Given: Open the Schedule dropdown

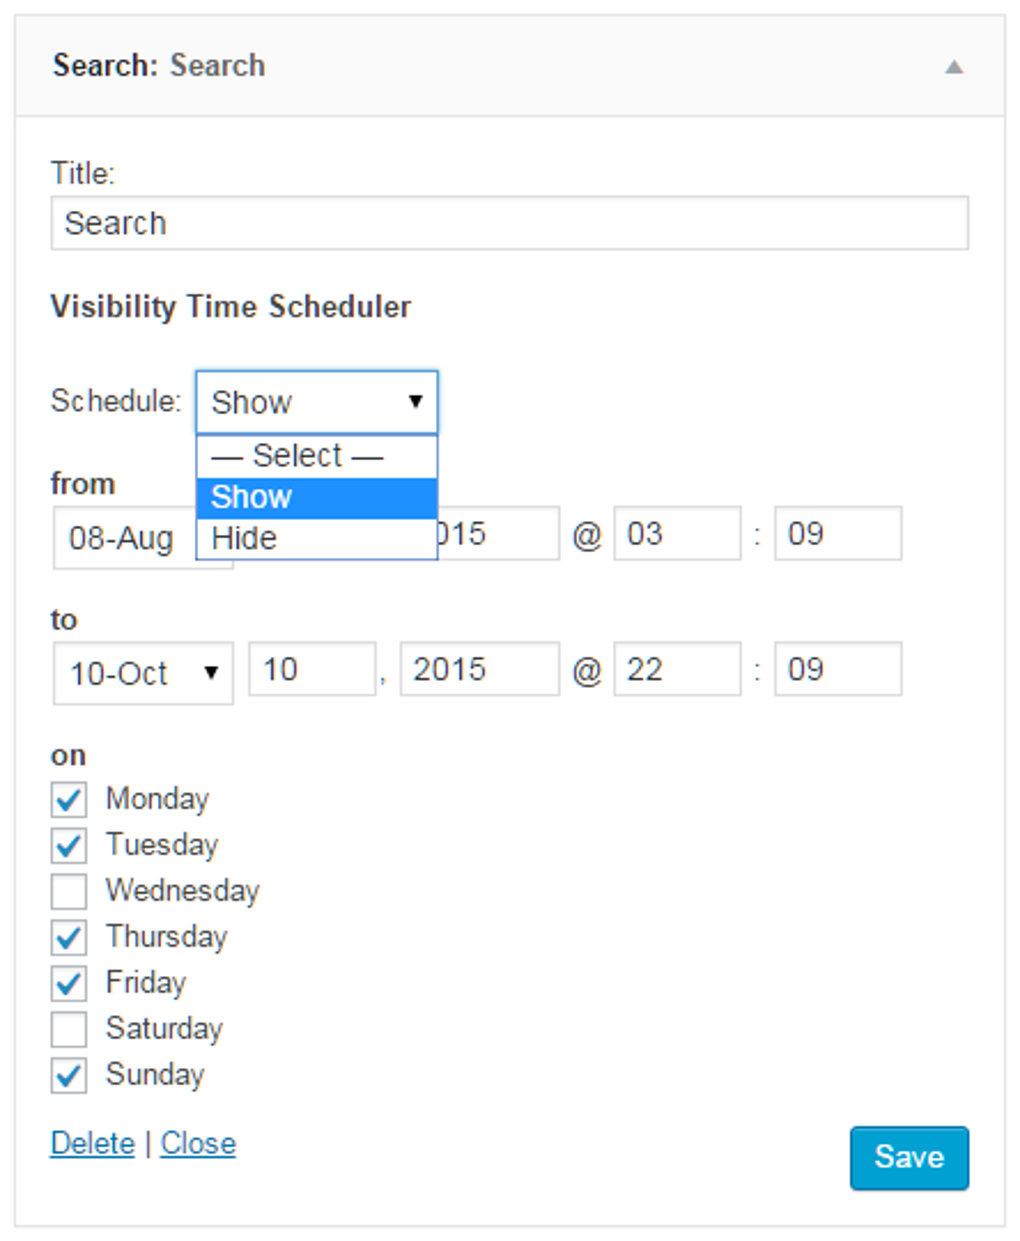Looking at the screenshot, I should (x=317, y=401).
